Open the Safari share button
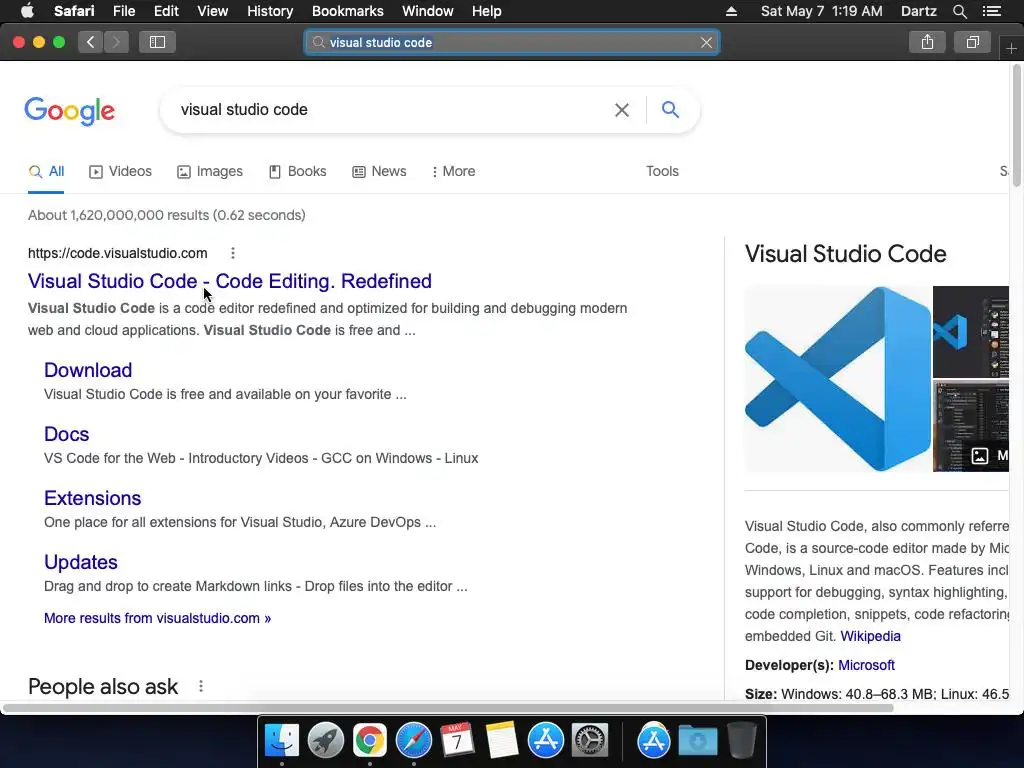Screen dimensions: 1024x768 927,42
